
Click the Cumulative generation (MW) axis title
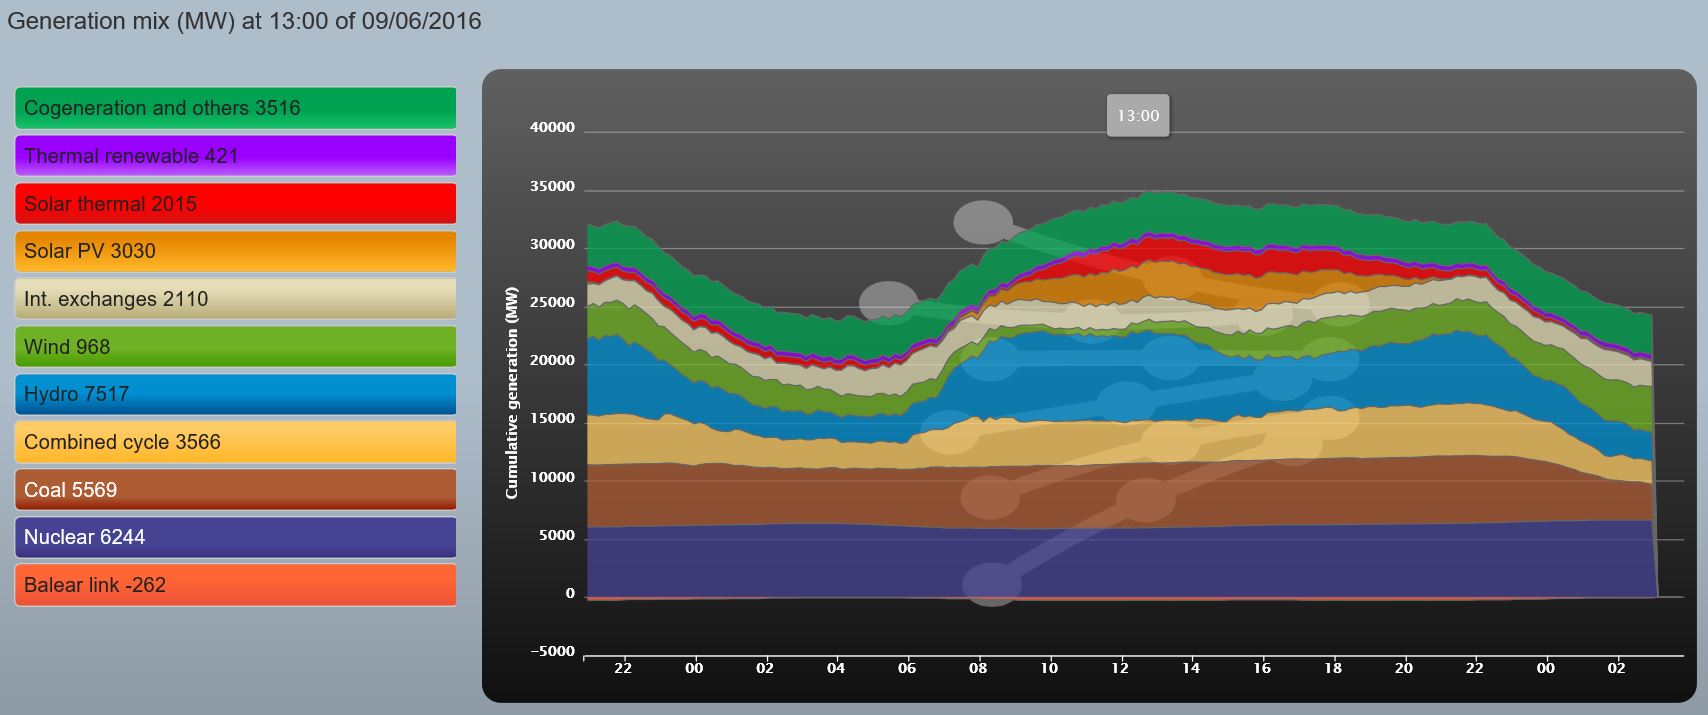[512, 393]
